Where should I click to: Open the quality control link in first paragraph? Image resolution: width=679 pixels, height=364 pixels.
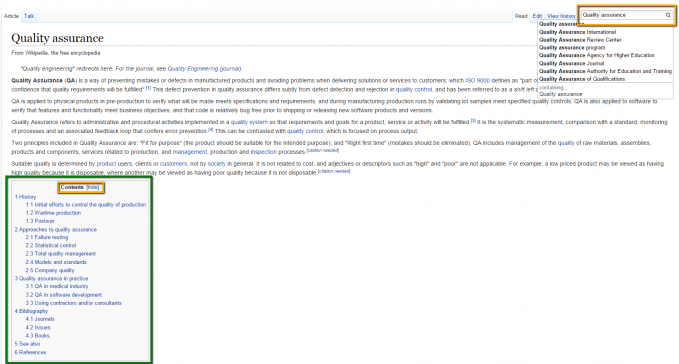pyautogui.click(x=414, y=90)
